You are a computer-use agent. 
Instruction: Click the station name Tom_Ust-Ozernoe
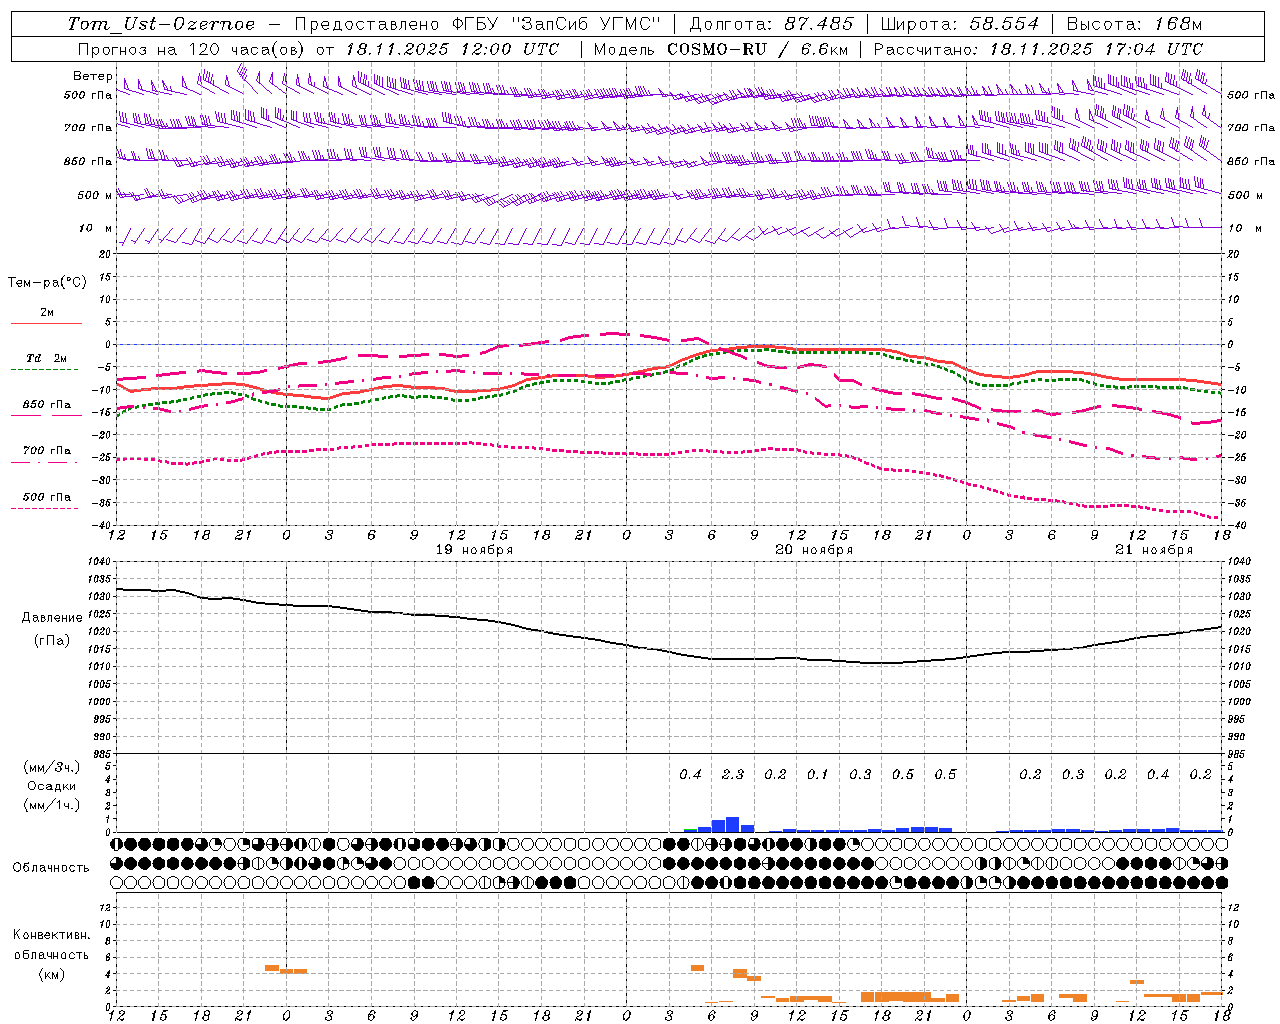pos(161,24)
